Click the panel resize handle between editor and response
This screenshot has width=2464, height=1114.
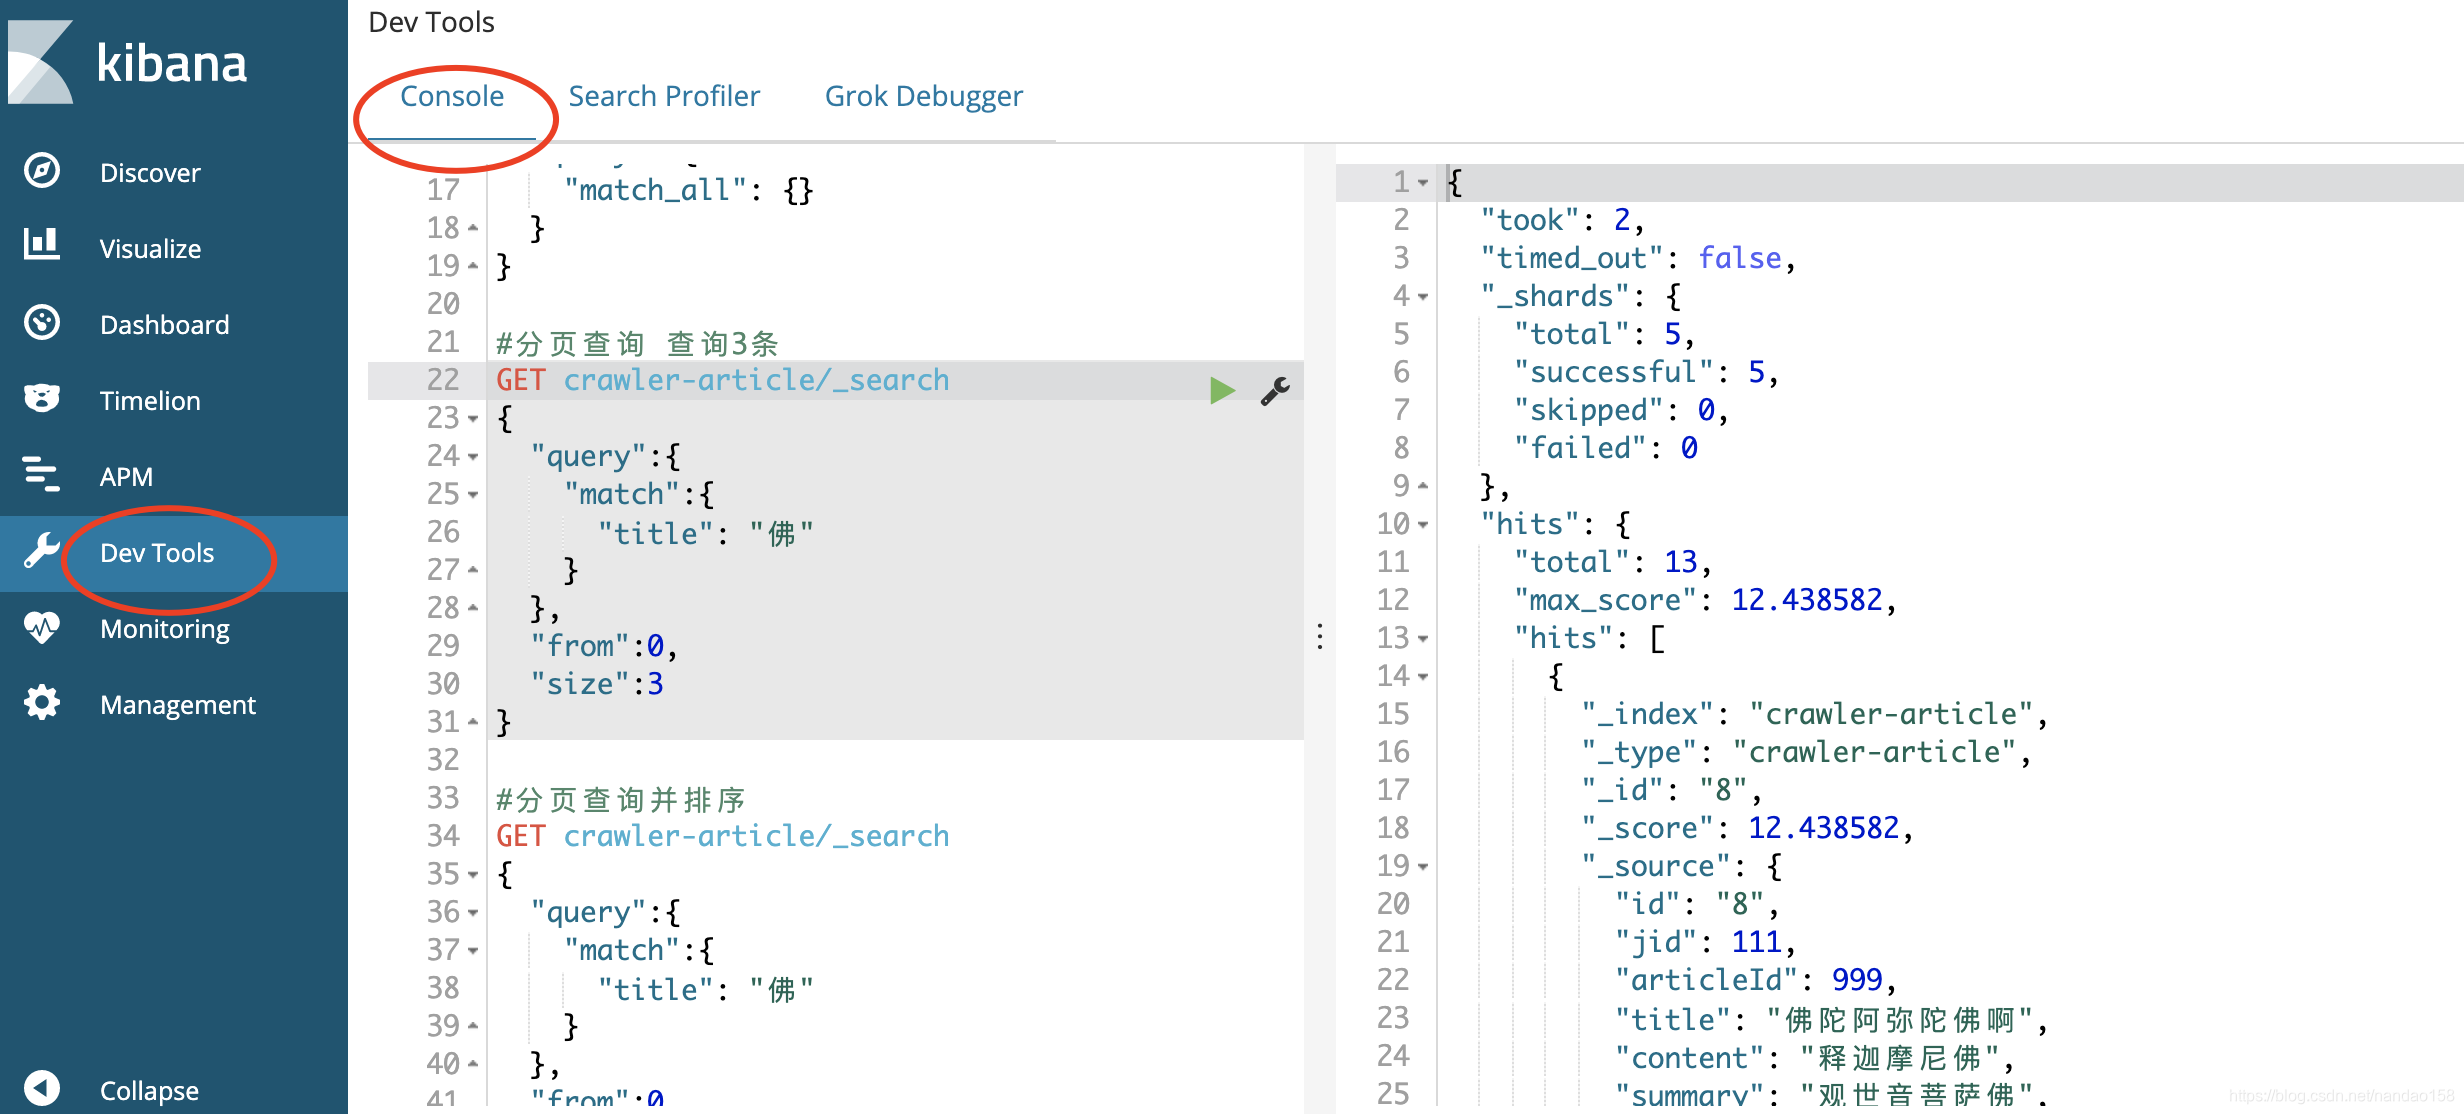[1320, 637]
